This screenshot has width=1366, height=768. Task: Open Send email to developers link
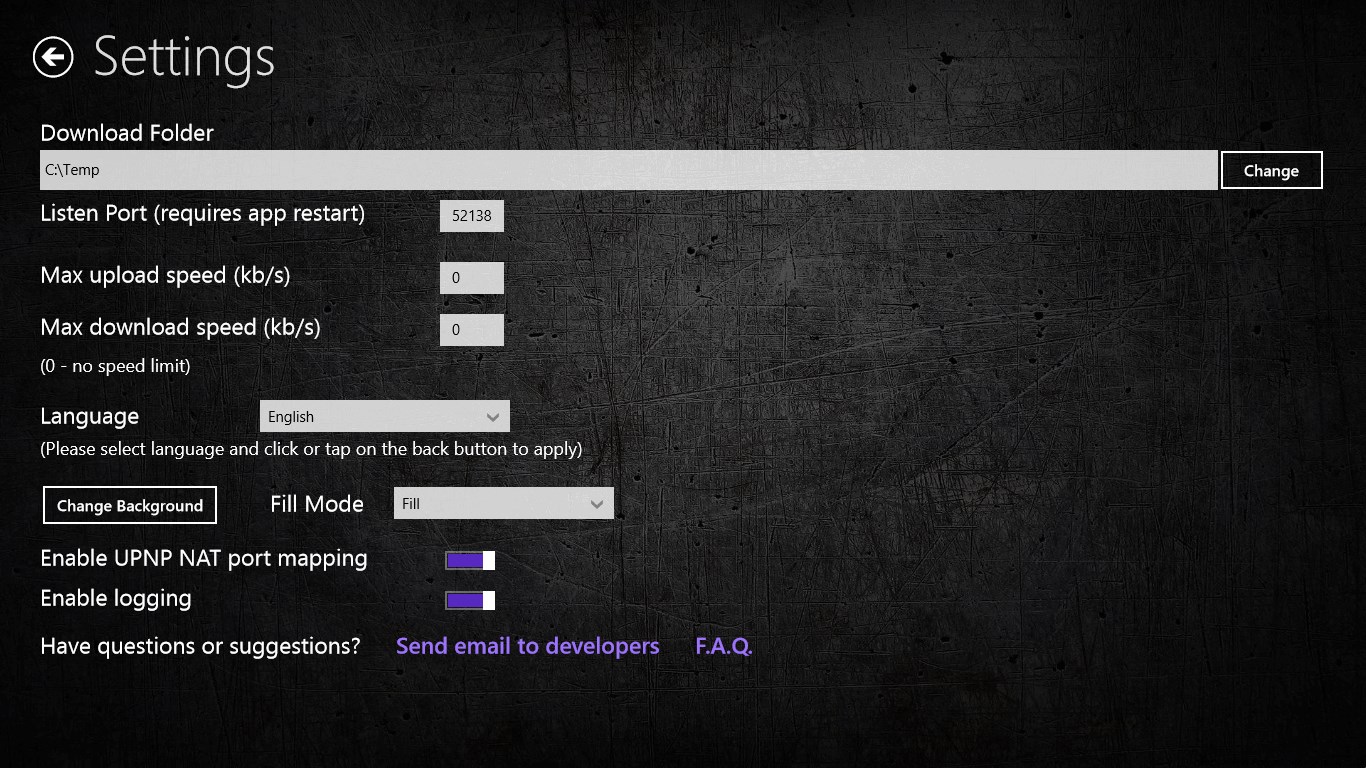tap(527, 646)
